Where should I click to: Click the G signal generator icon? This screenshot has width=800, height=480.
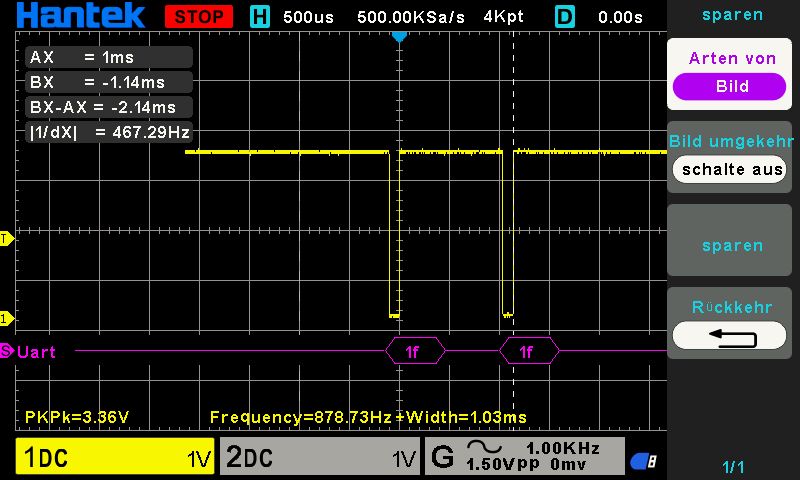pyautogui.click(x=442, y=456)
